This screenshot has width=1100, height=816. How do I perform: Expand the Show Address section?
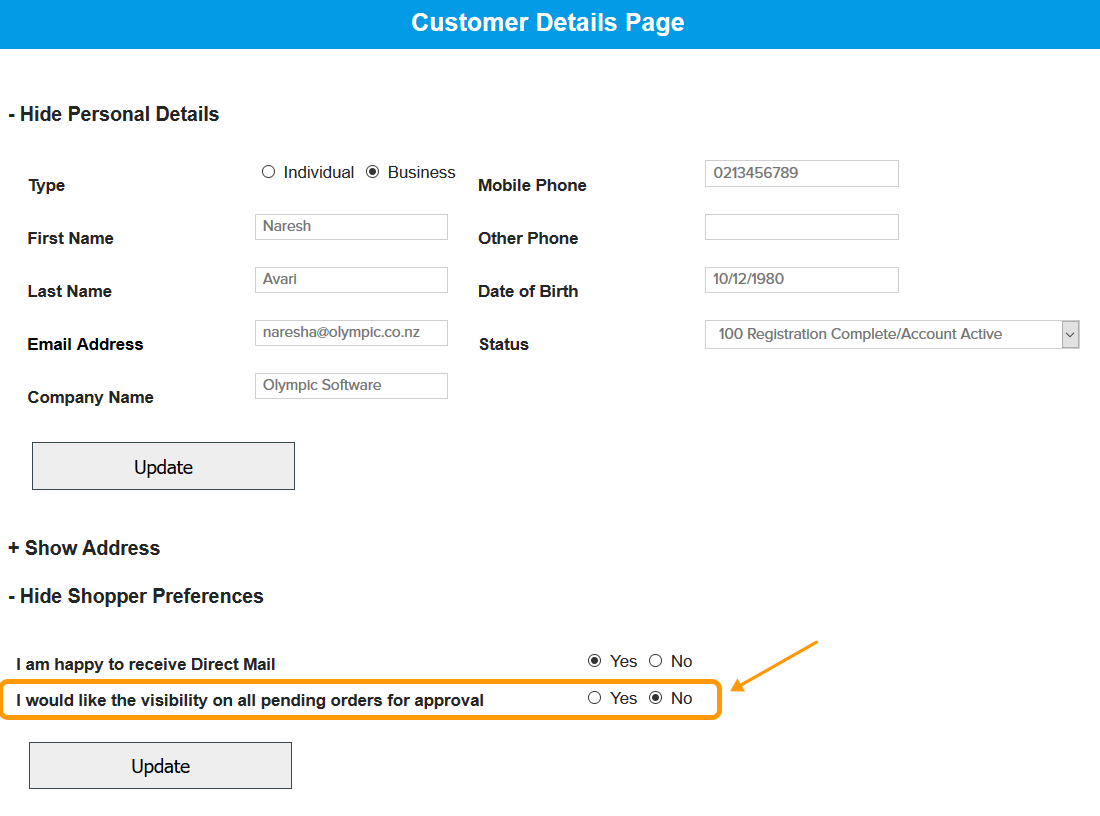coord(84,548)
